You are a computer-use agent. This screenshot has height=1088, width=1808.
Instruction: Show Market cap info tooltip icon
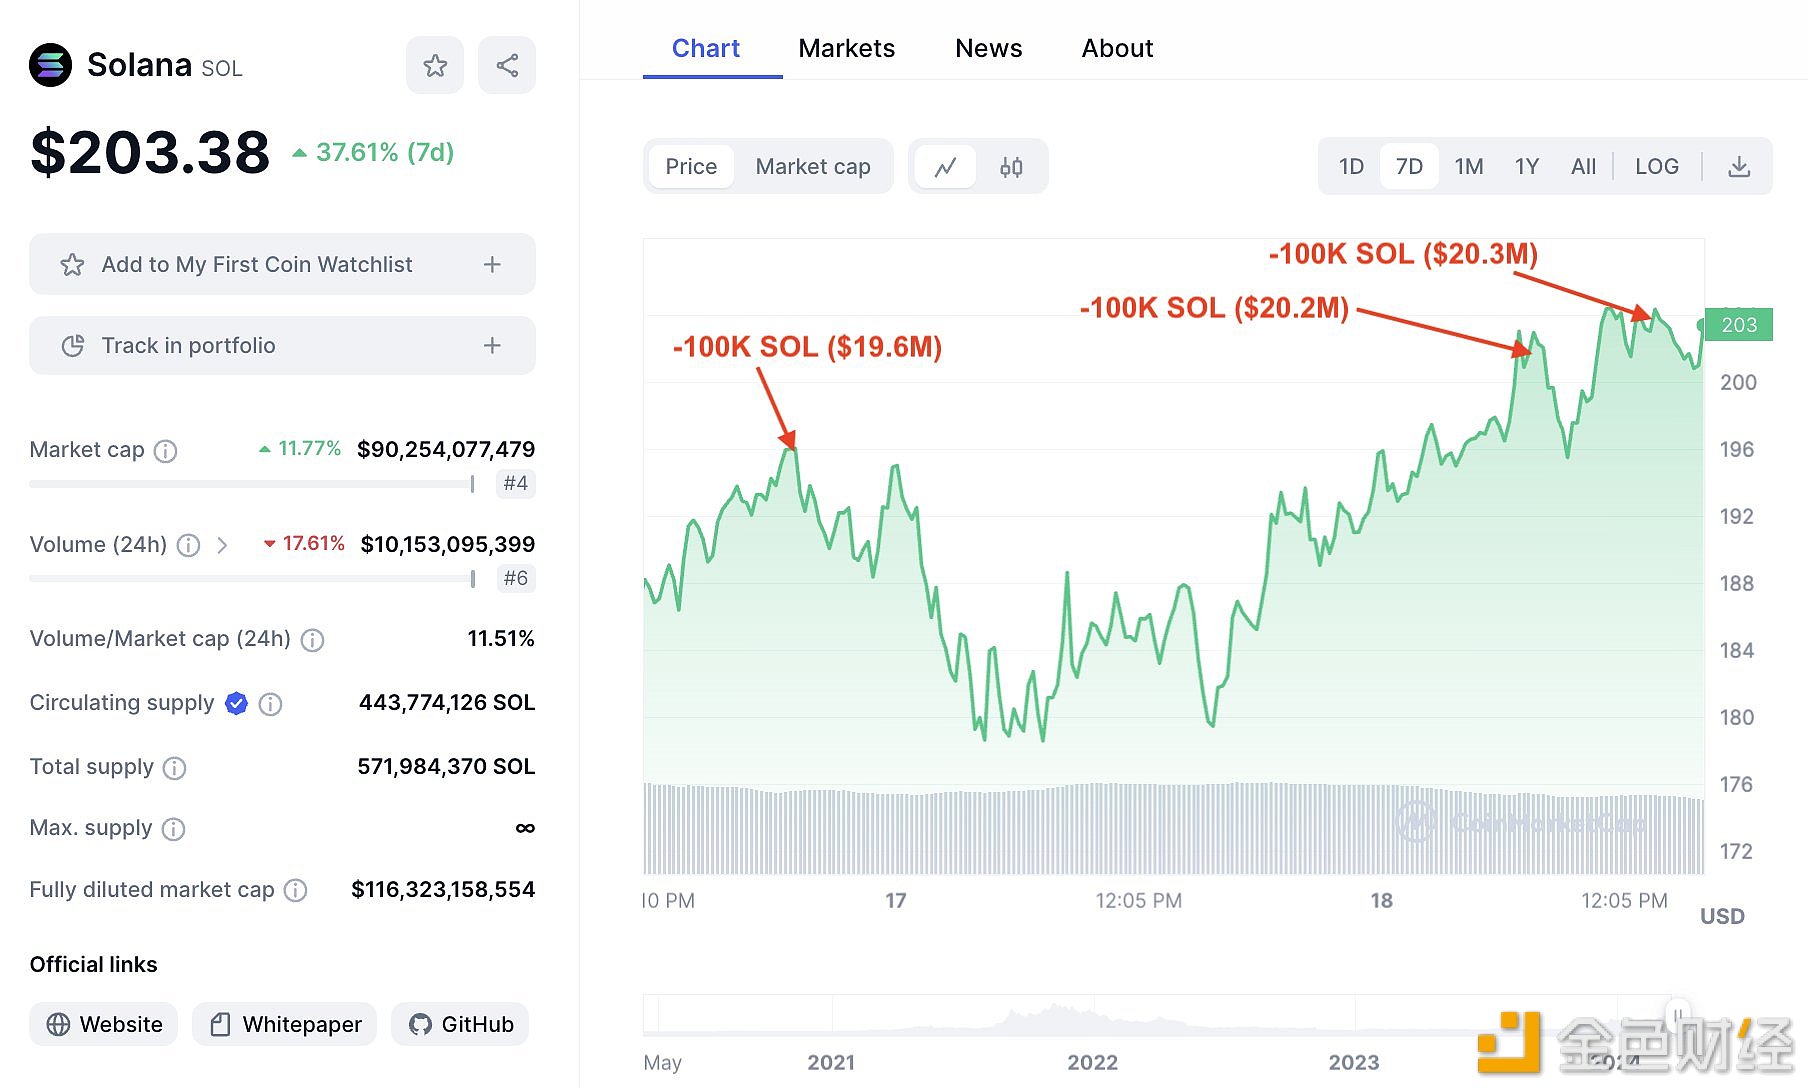(165, 451)
